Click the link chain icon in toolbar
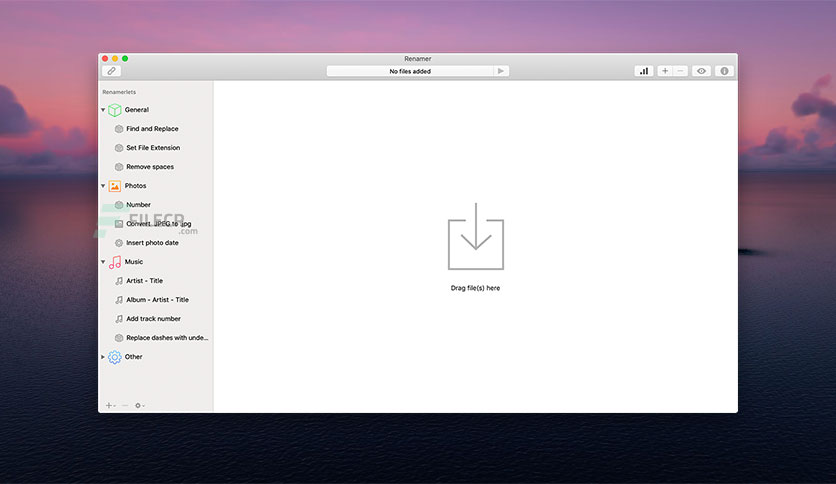The width and height of the screenshot is (836, 484). pos(111,71)
